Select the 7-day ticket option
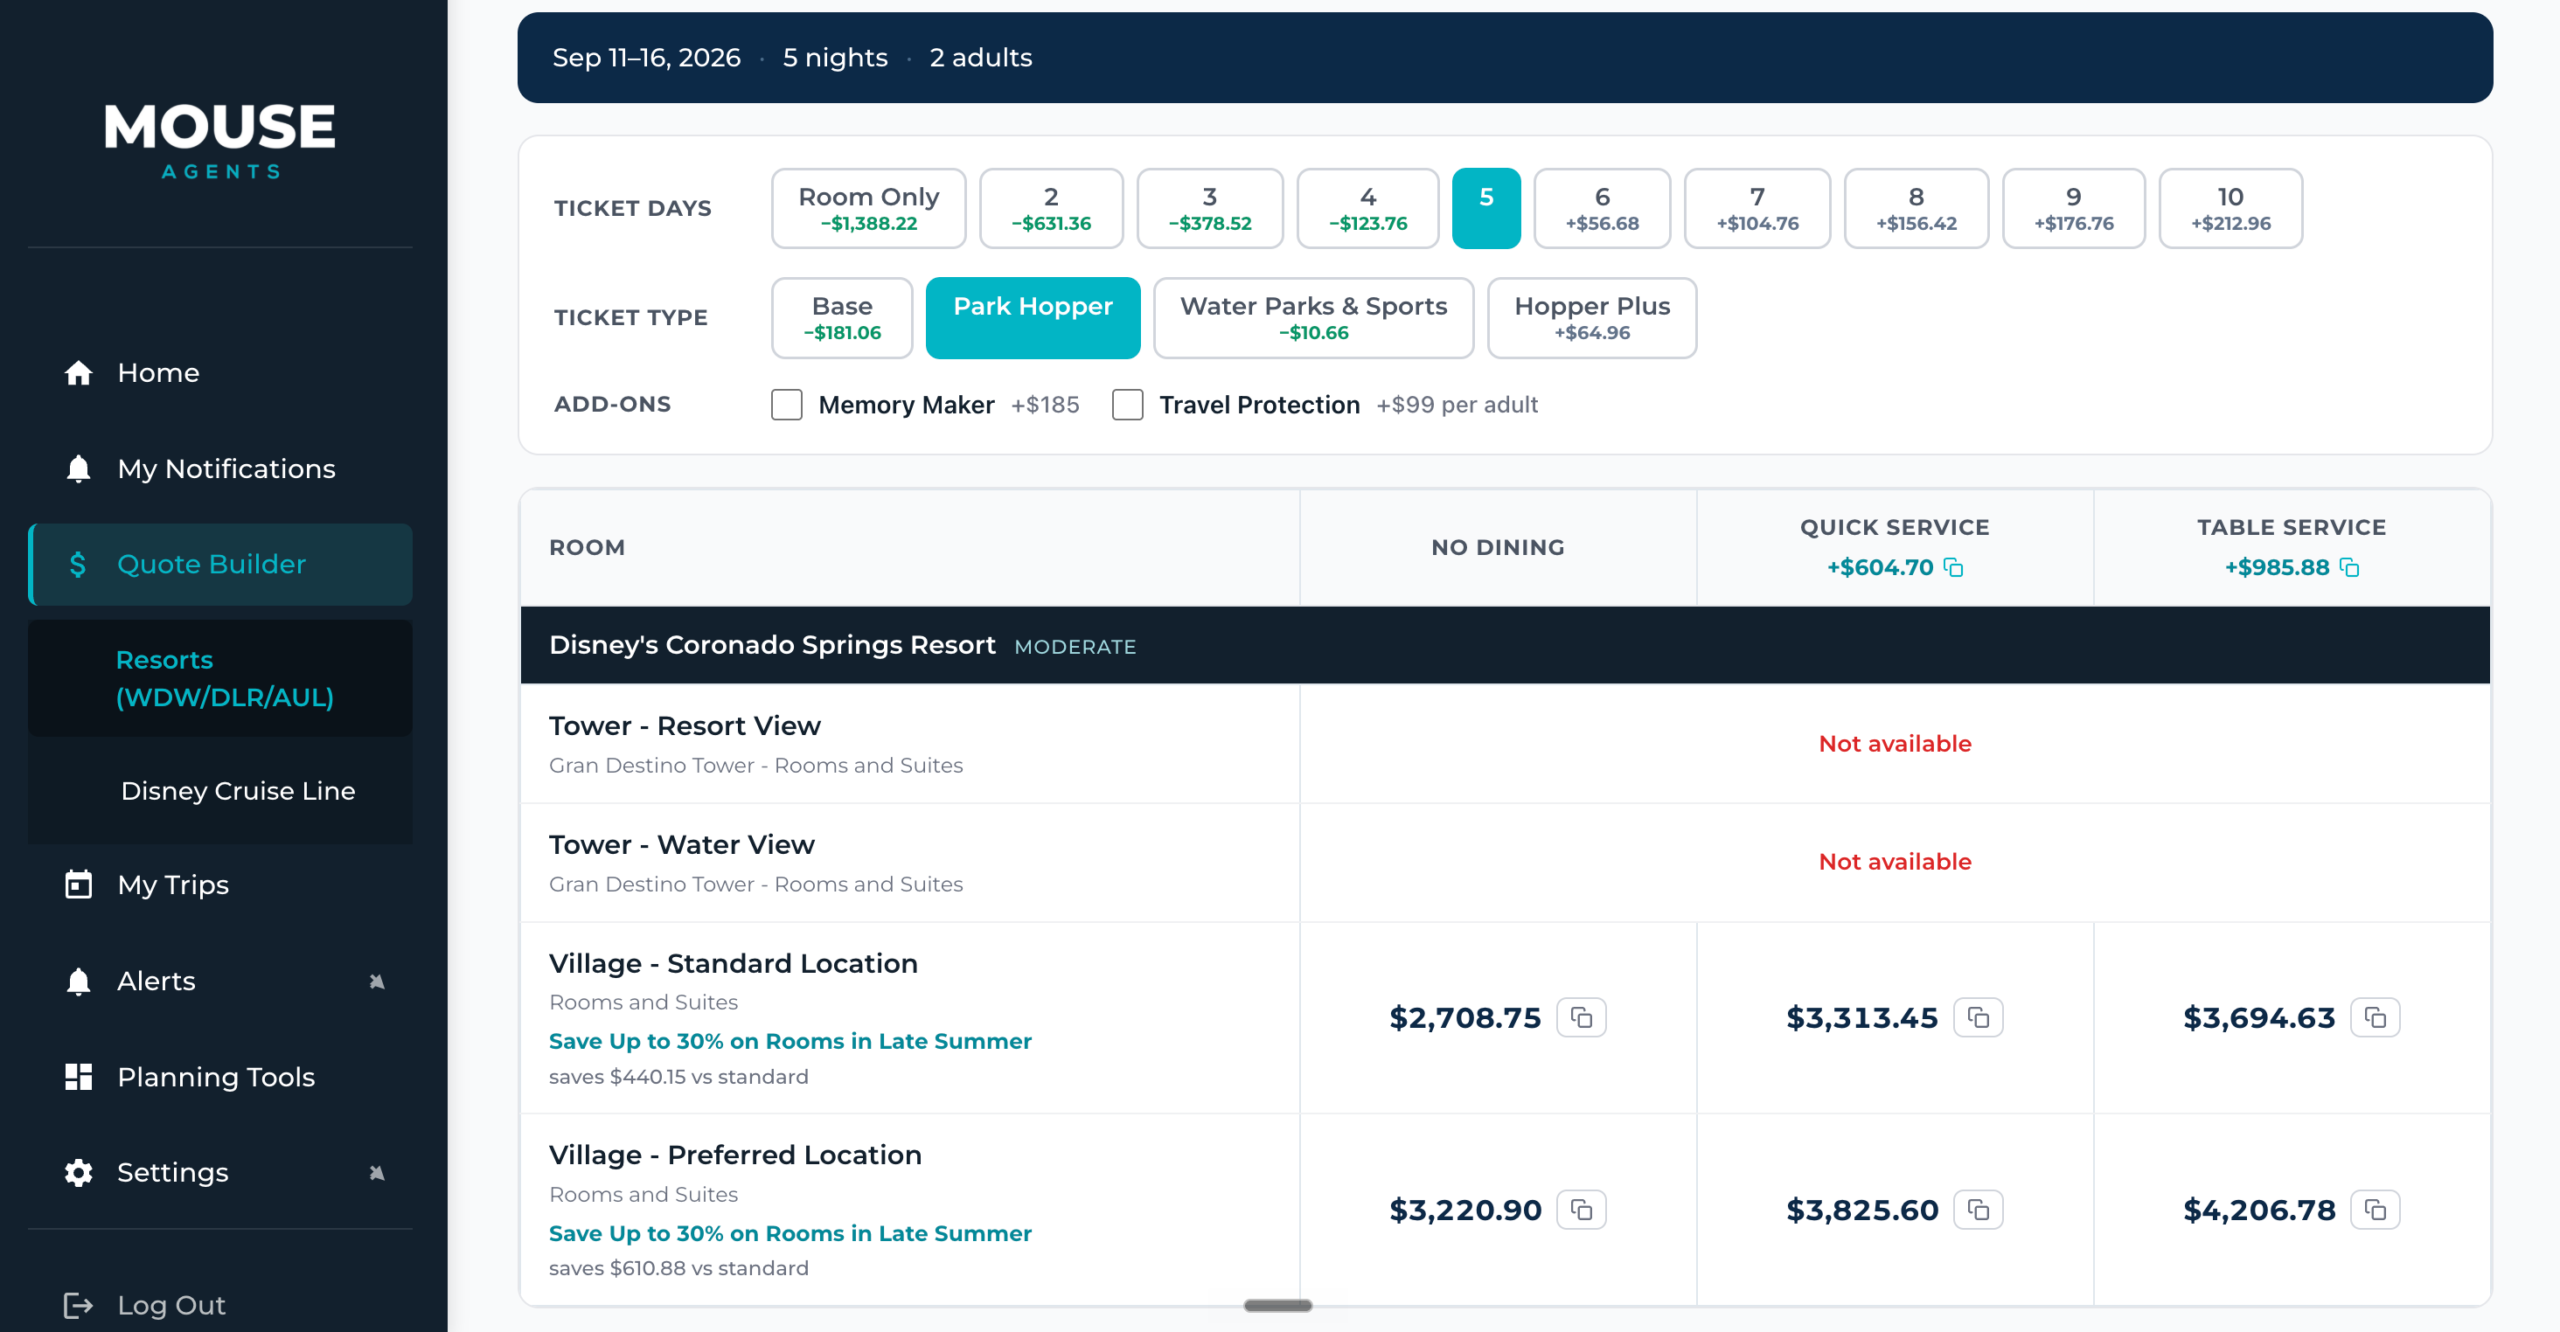 tap(1757, 208)
